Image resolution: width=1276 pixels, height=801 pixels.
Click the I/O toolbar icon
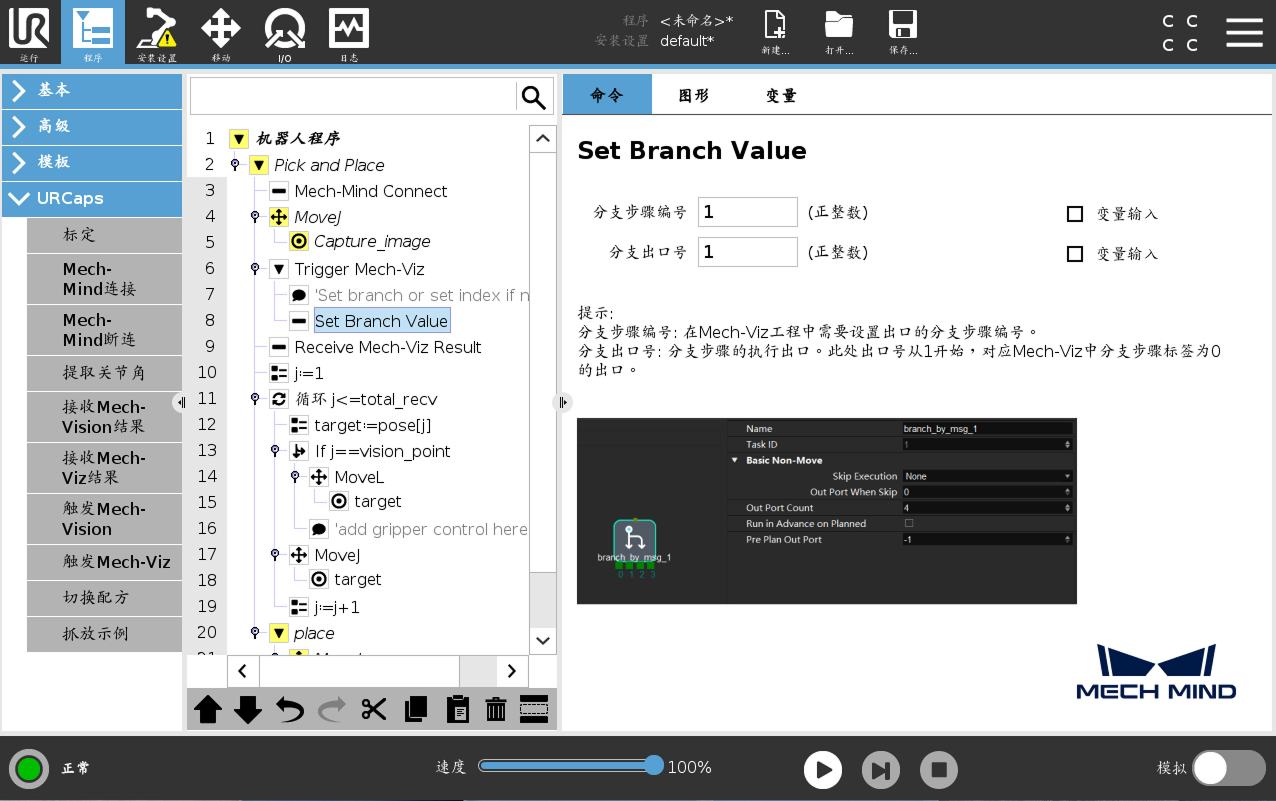pyautogui.click(x=284, y=33)
